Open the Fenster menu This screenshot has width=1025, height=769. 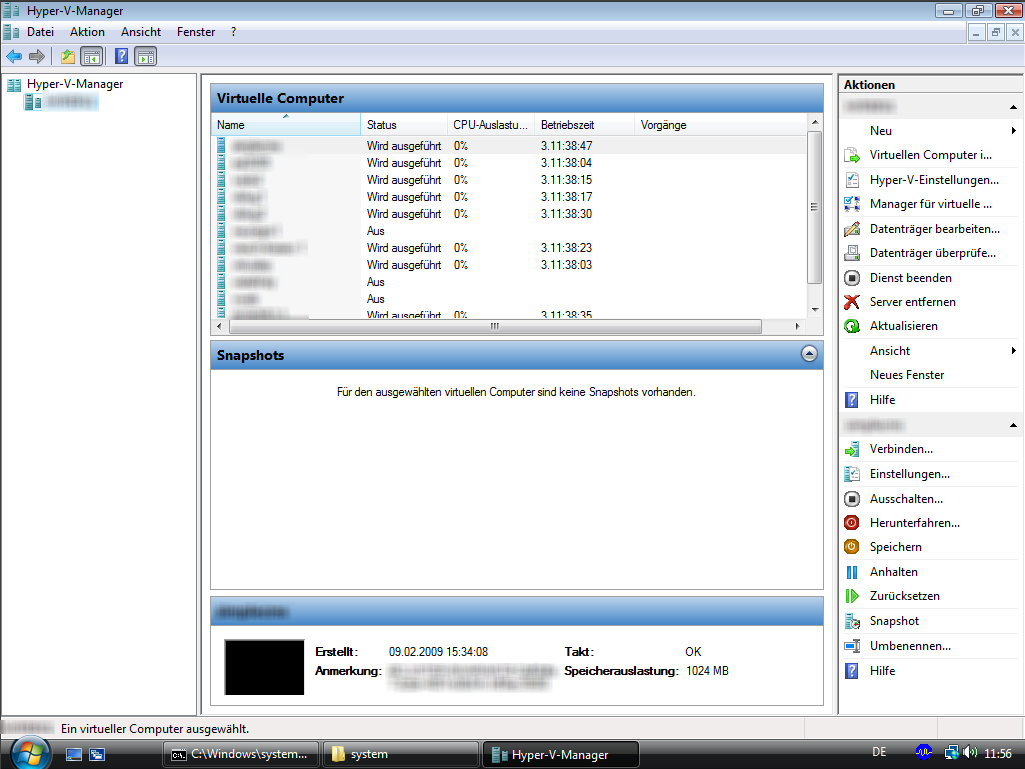[195, 31]
